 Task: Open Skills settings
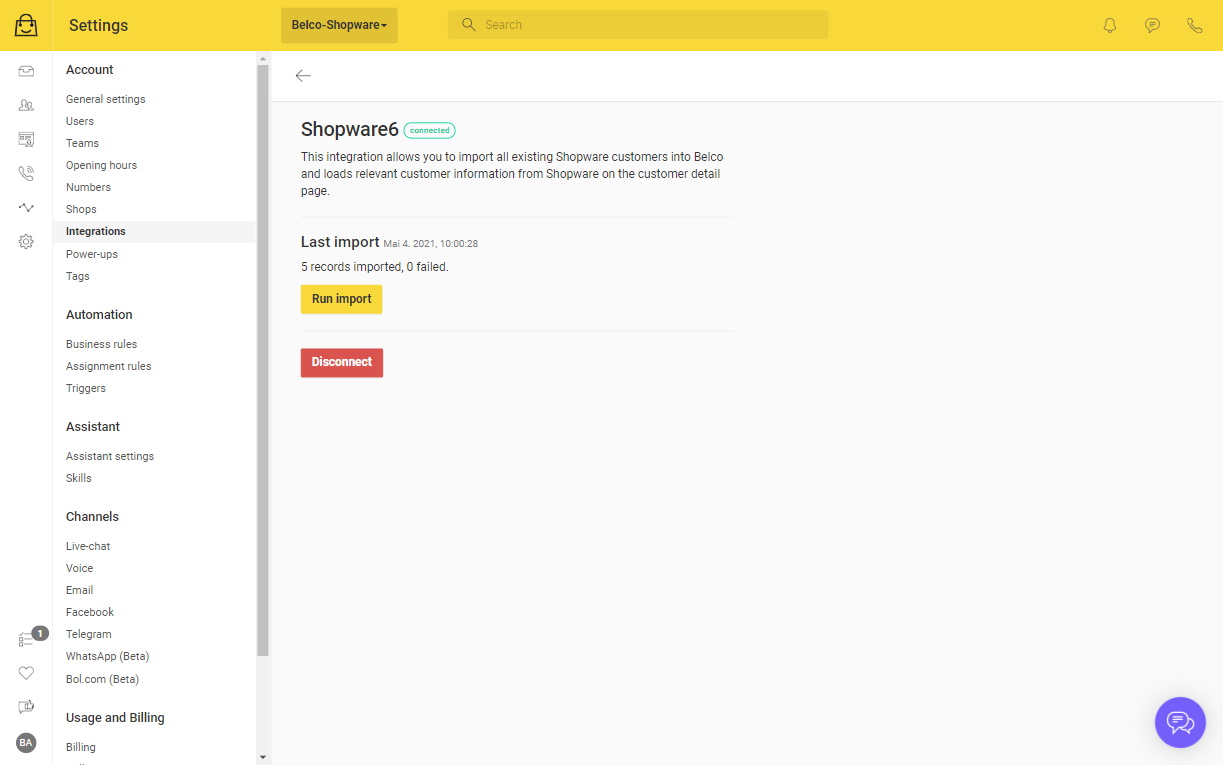[79, 478]
